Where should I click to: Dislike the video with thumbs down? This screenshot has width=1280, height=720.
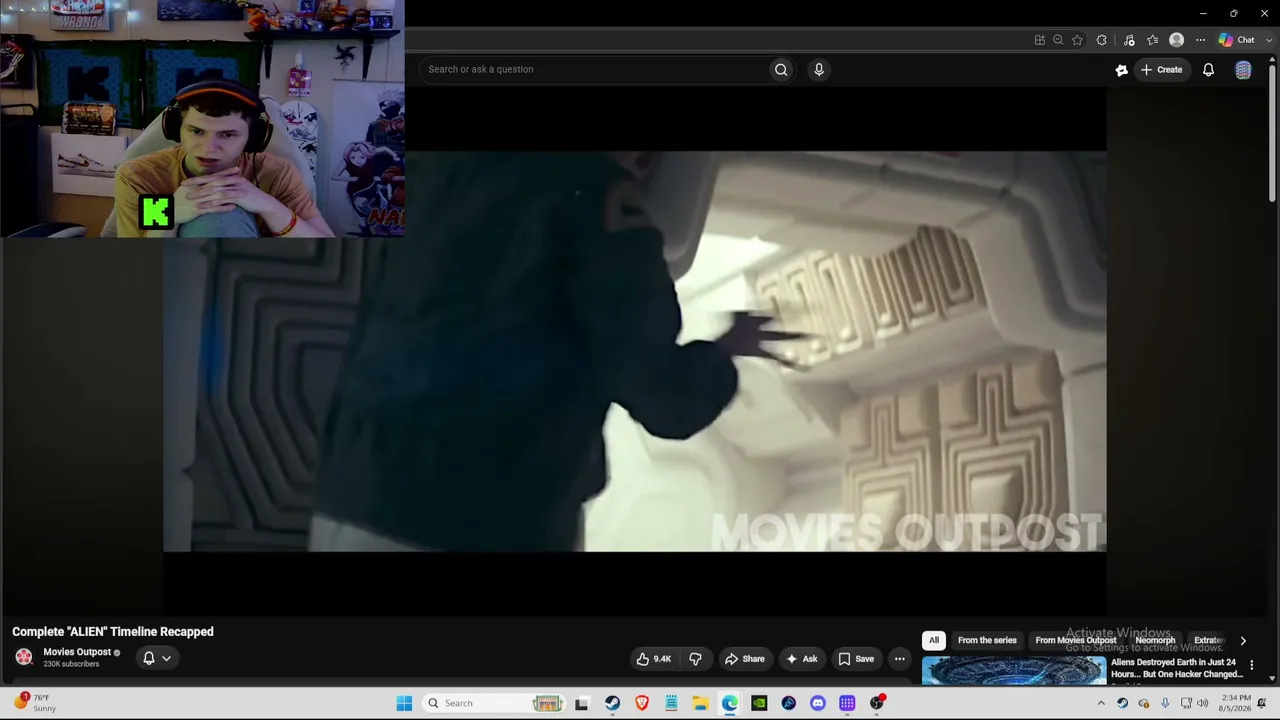pos(695,659)
